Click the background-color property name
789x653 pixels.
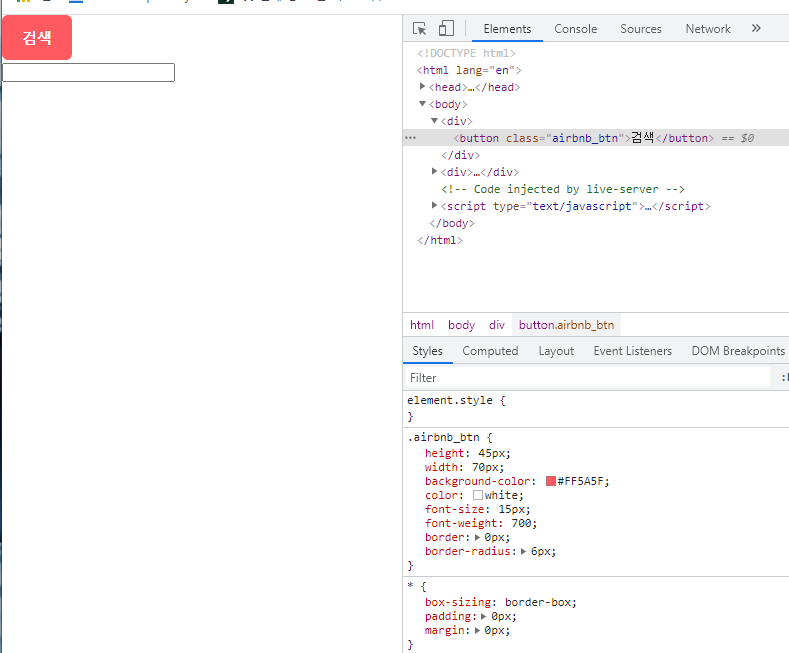(x=478, y=481)
